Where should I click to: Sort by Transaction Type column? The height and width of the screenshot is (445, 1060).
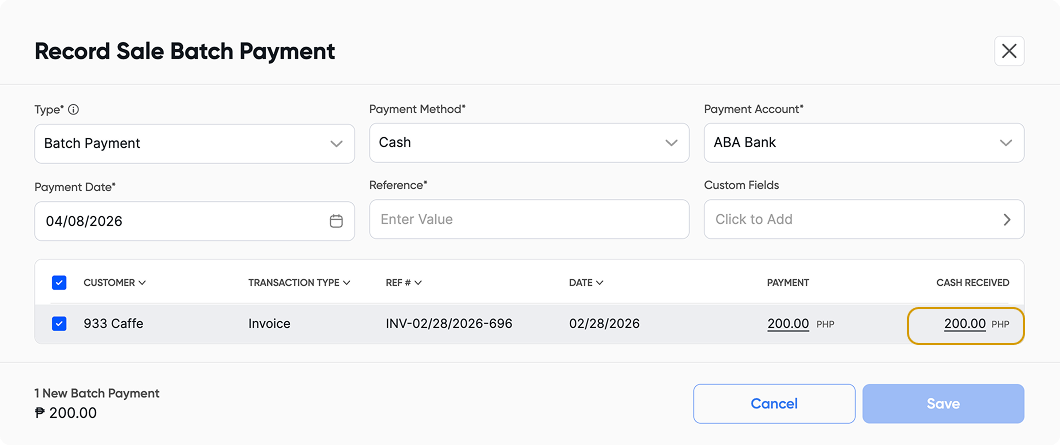click(x=299, y=283)
